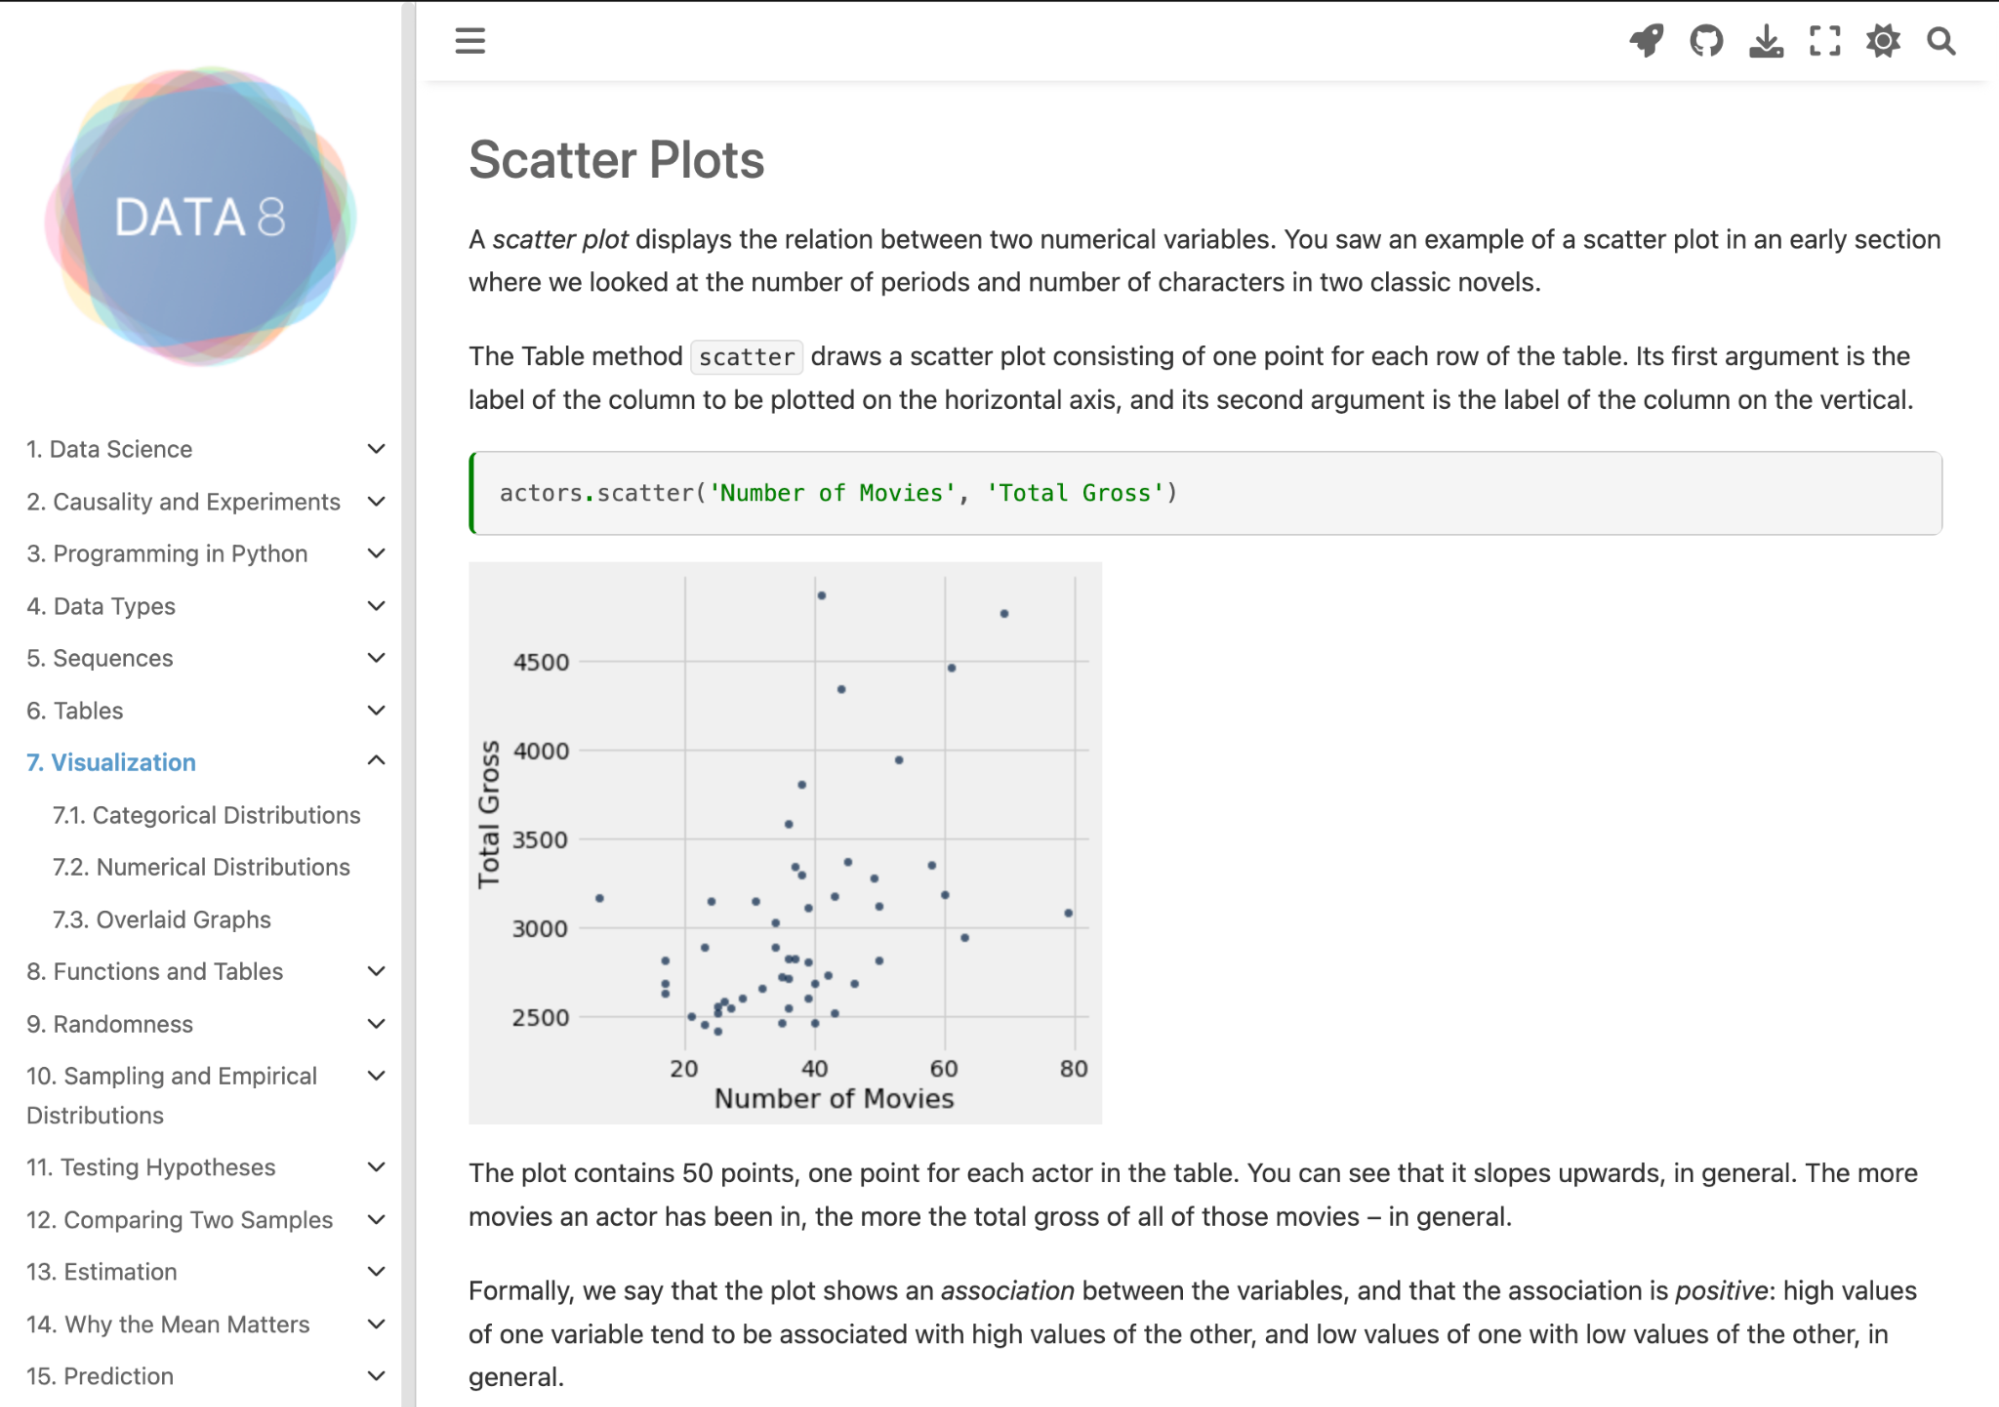Open Categorical Distributions section
This screenshot has height=1407, width=1999.
(206, 815)
